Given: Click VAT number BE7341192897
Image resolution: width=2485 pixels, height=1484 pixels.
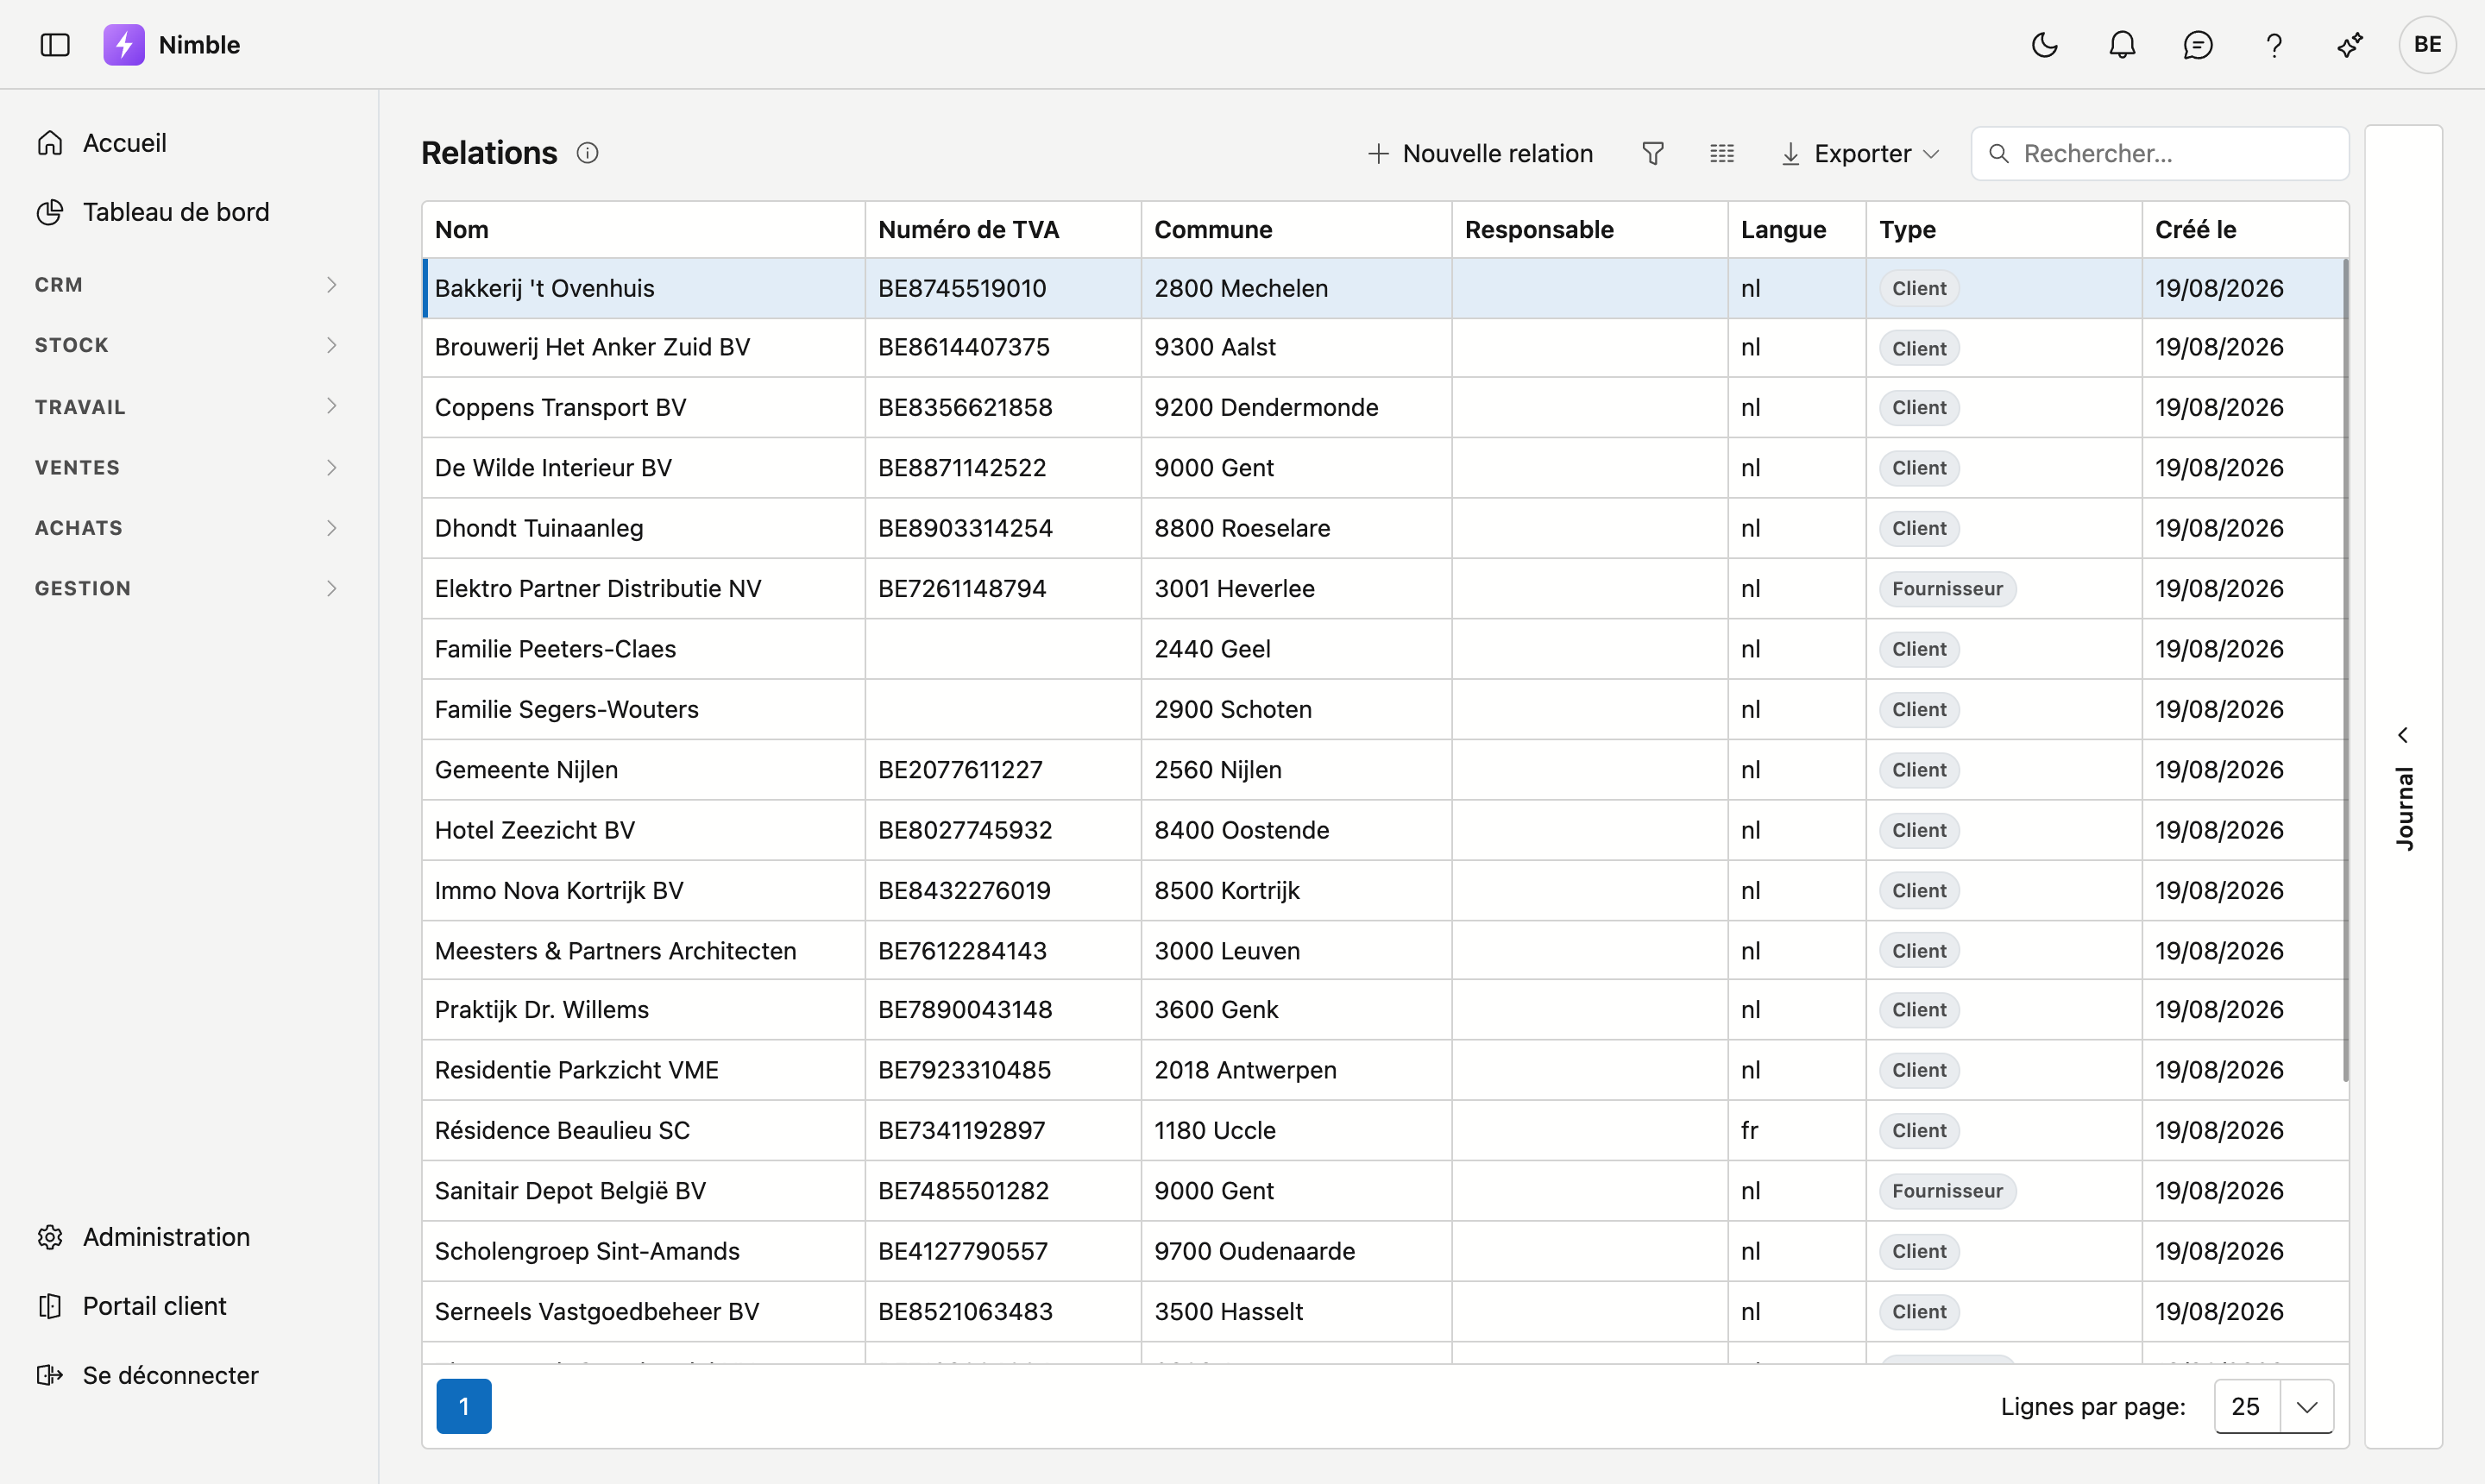Looking at the screenshot, I should 961,1130.
